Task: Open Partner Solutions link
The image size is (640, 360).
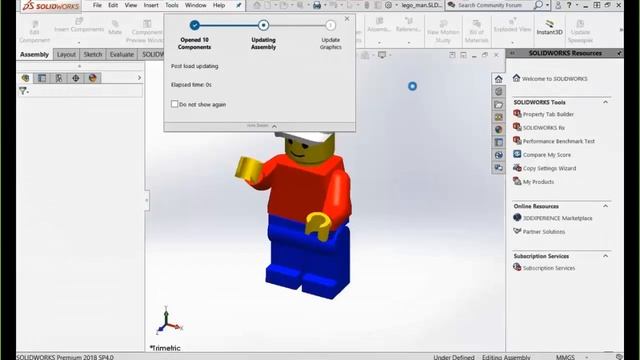Action: point(544,232)
